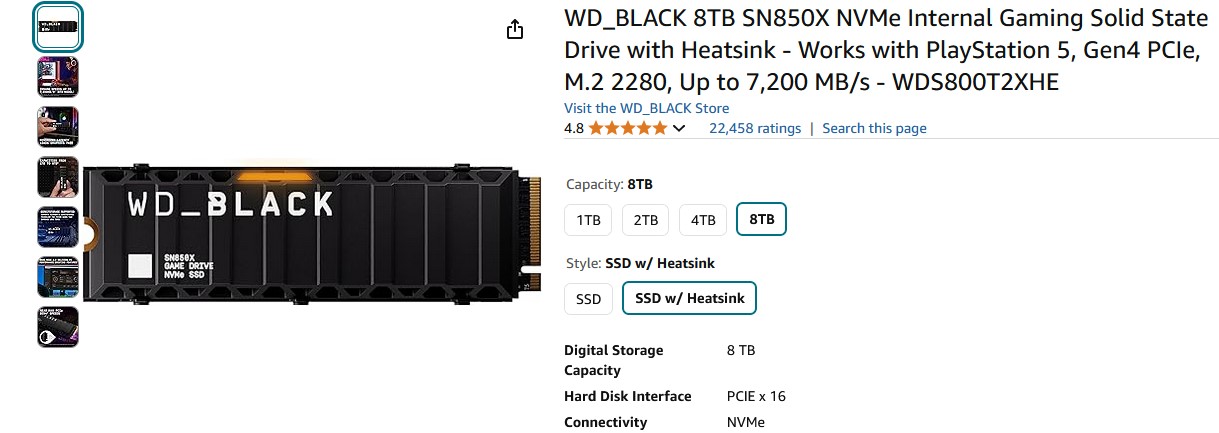This screenshot has height=433, width=1219.
Task: Click the 4.8 rating number
Action: coord(574,128)
